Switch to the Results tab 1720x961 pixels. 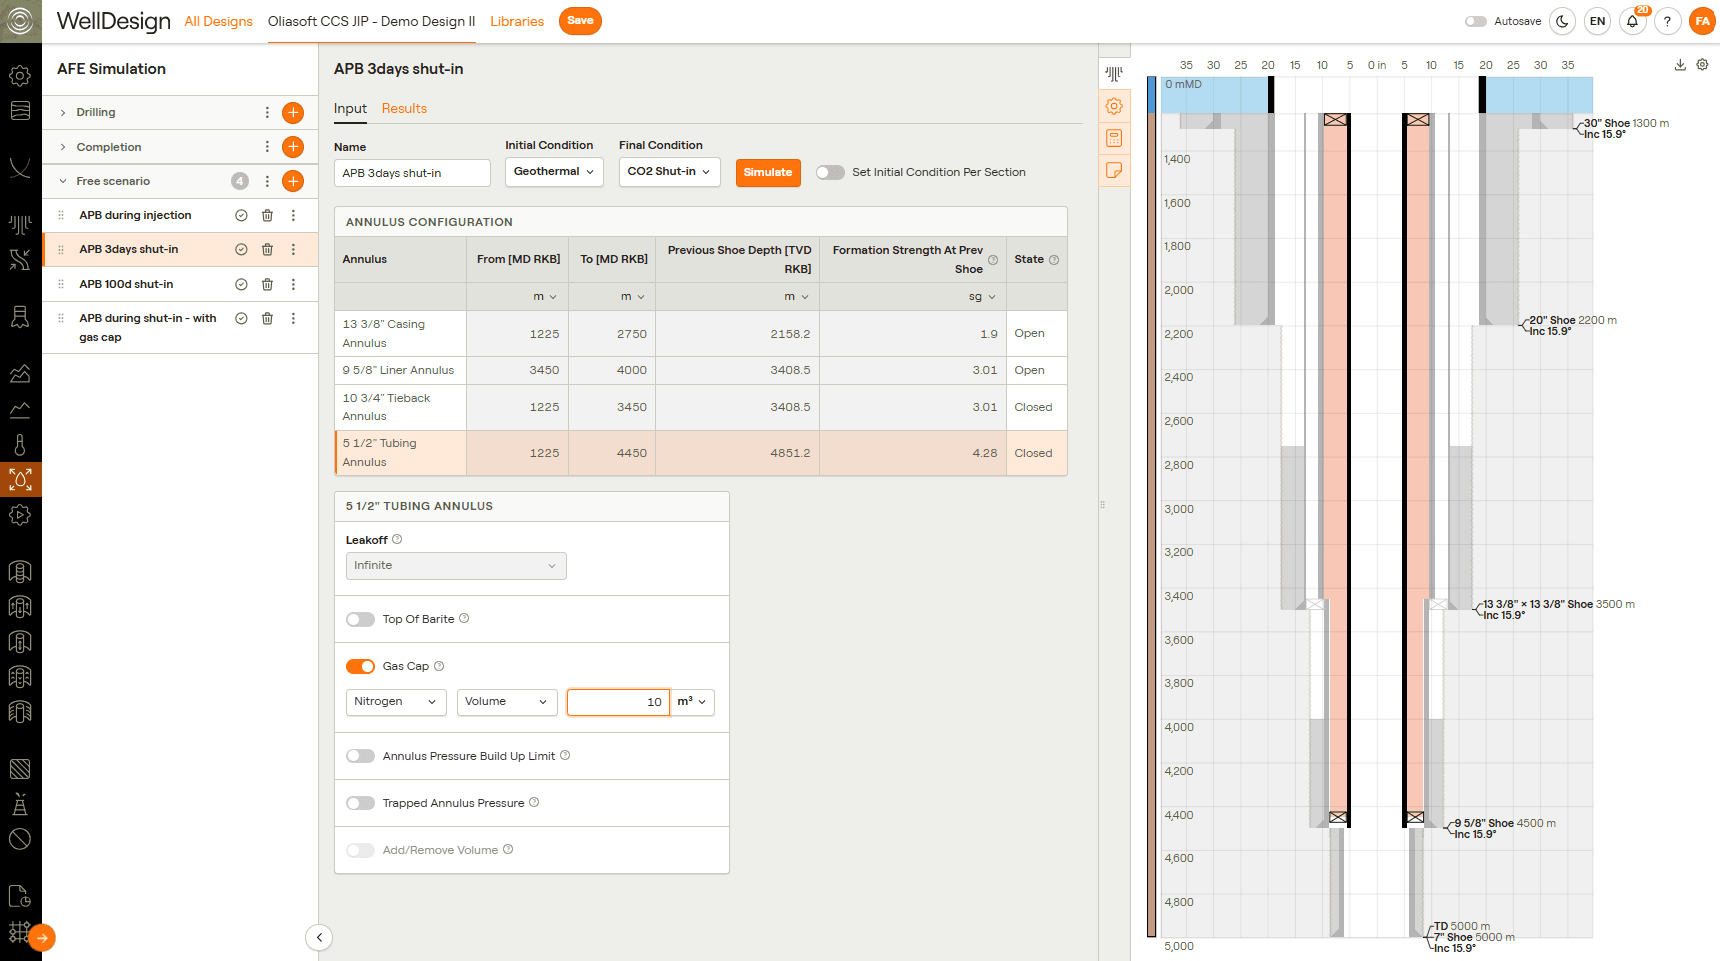point(404,109)
